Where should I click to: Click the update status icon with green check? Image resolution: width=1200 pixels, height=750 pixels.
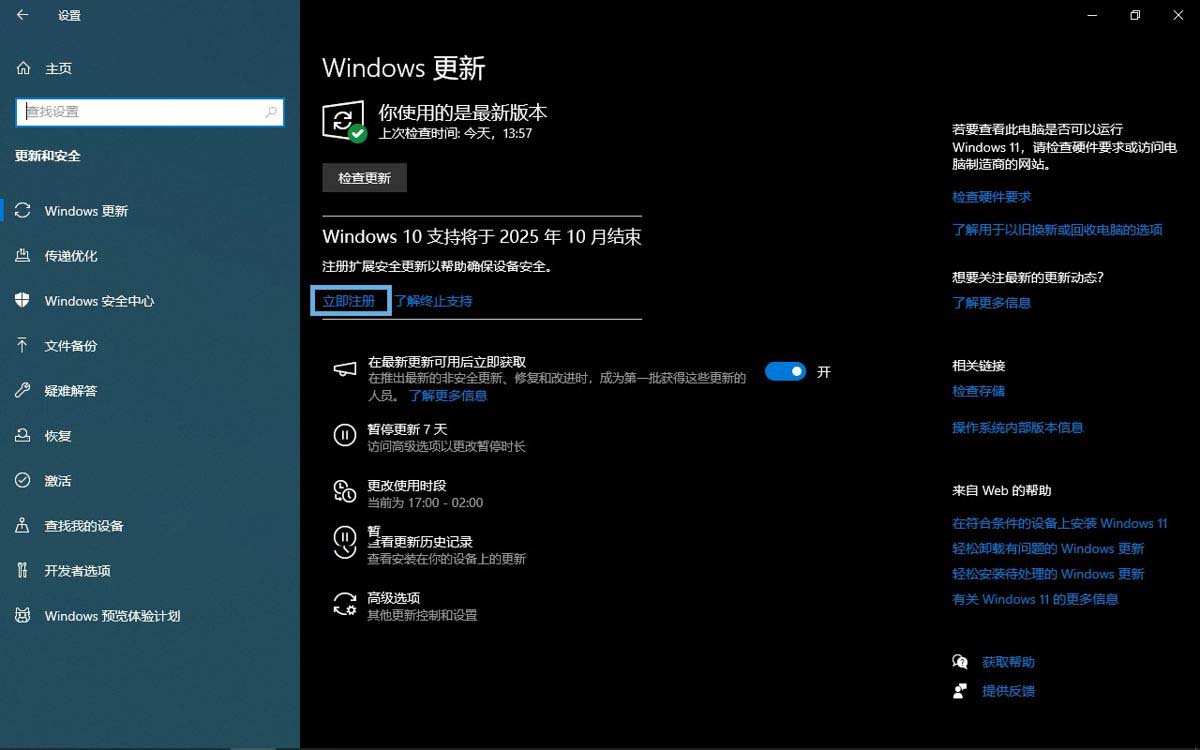[x=344, y=121]
